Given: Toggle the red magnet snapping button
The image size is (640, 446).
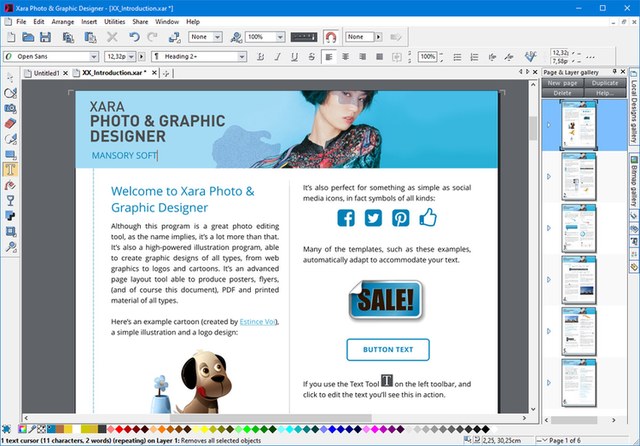Looking at the screenshot, I should (x=331, y=38).
